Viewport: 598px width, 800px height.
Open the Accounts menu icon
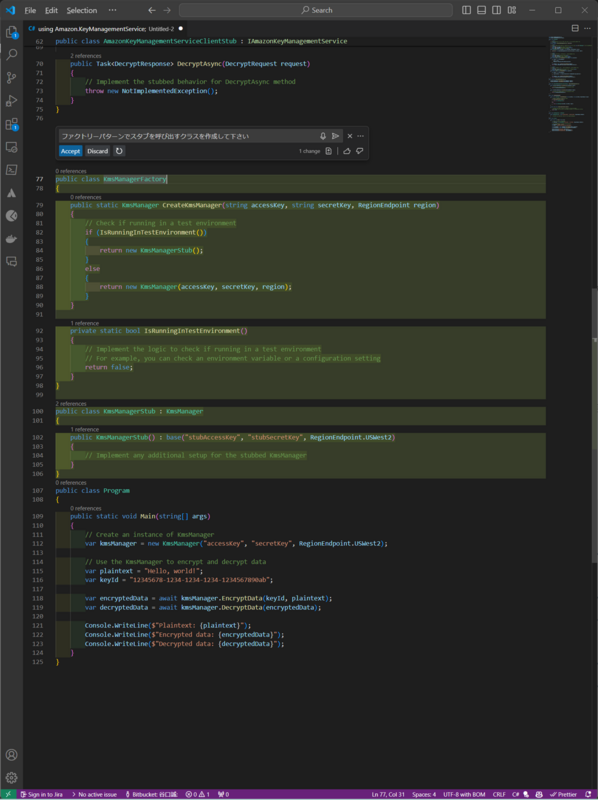11,755
